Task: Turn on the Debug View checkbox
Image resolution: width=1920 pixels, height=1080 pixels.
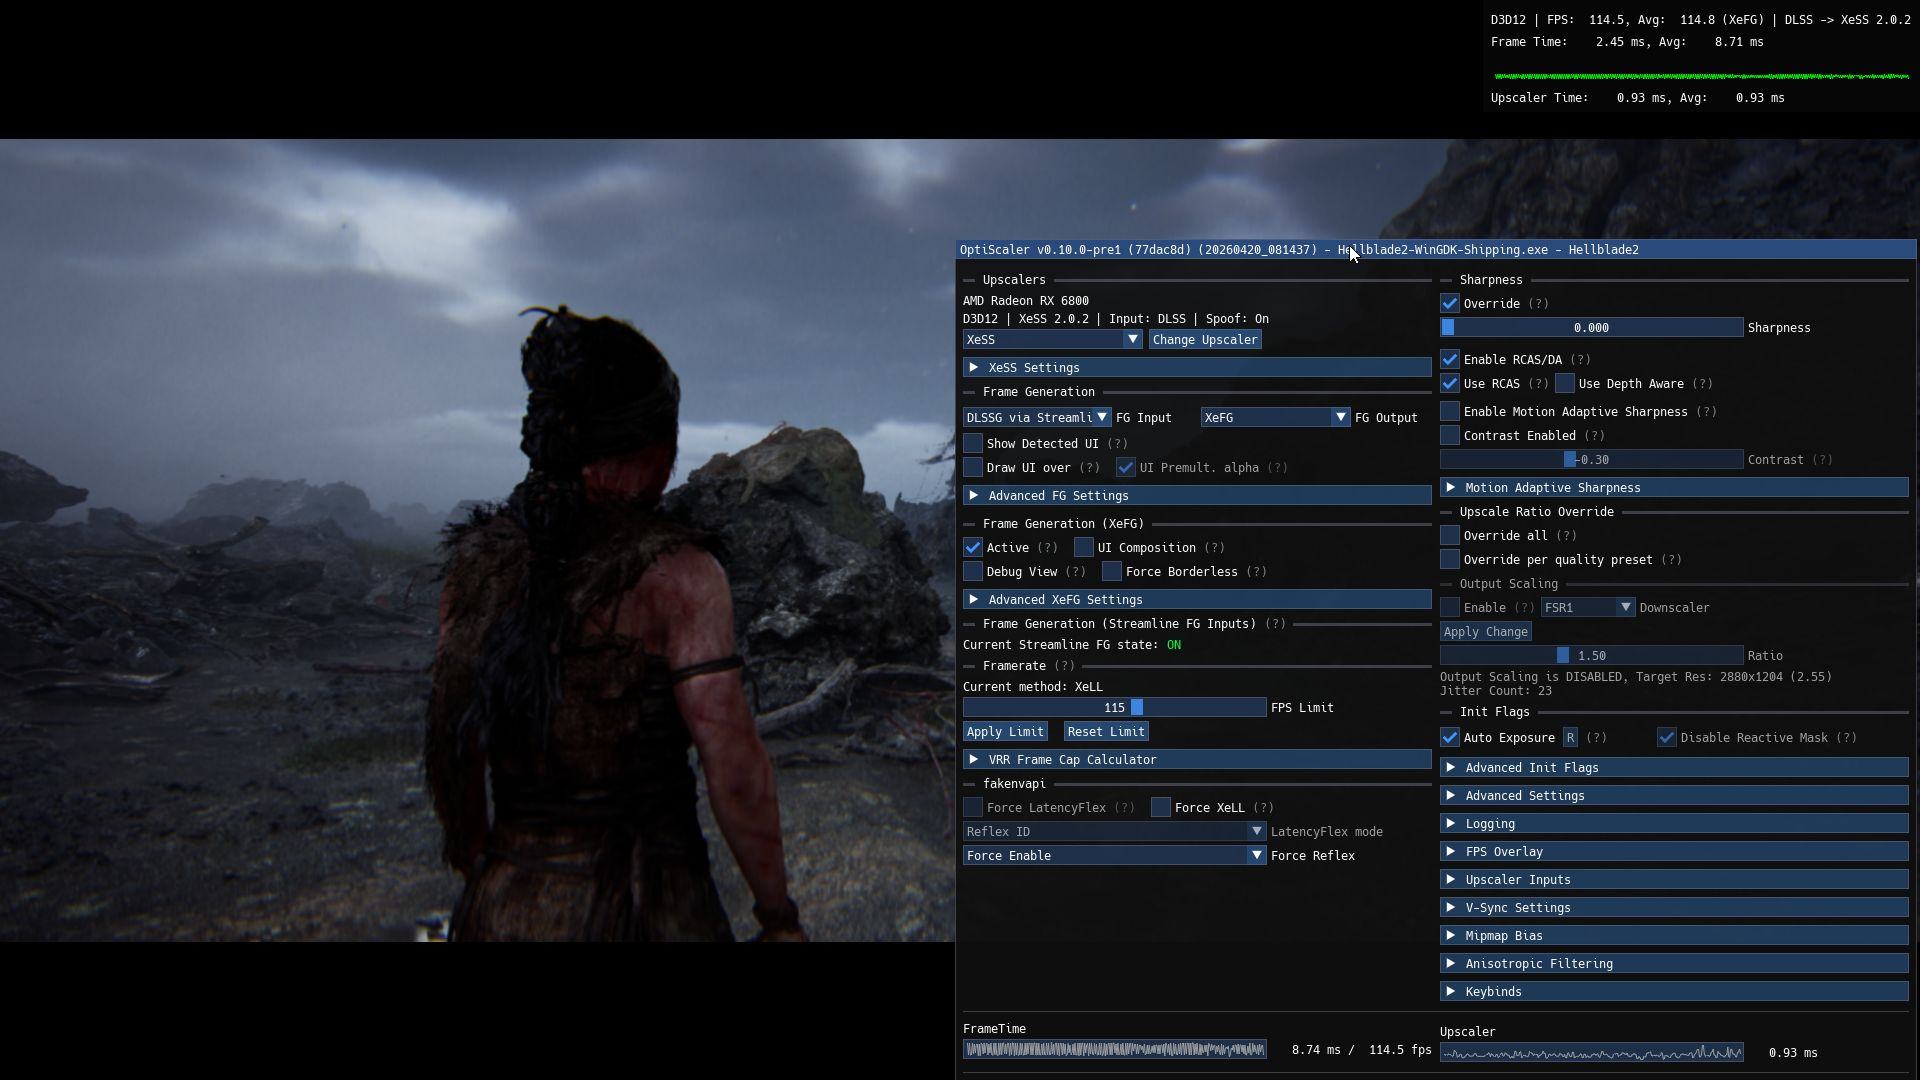Action: pos(973,572)
